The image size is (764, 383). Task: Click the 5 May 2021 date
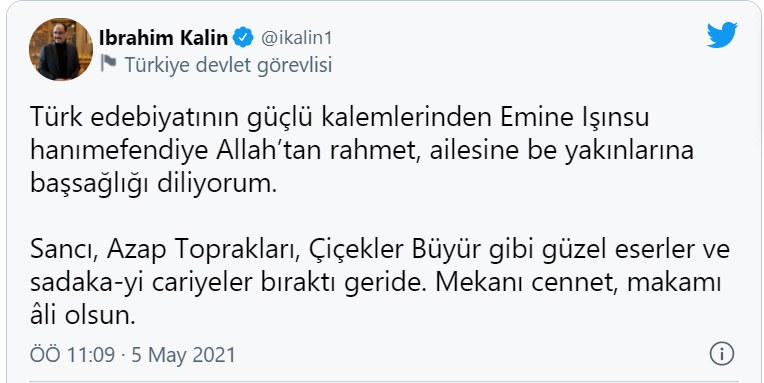(183, 354)
